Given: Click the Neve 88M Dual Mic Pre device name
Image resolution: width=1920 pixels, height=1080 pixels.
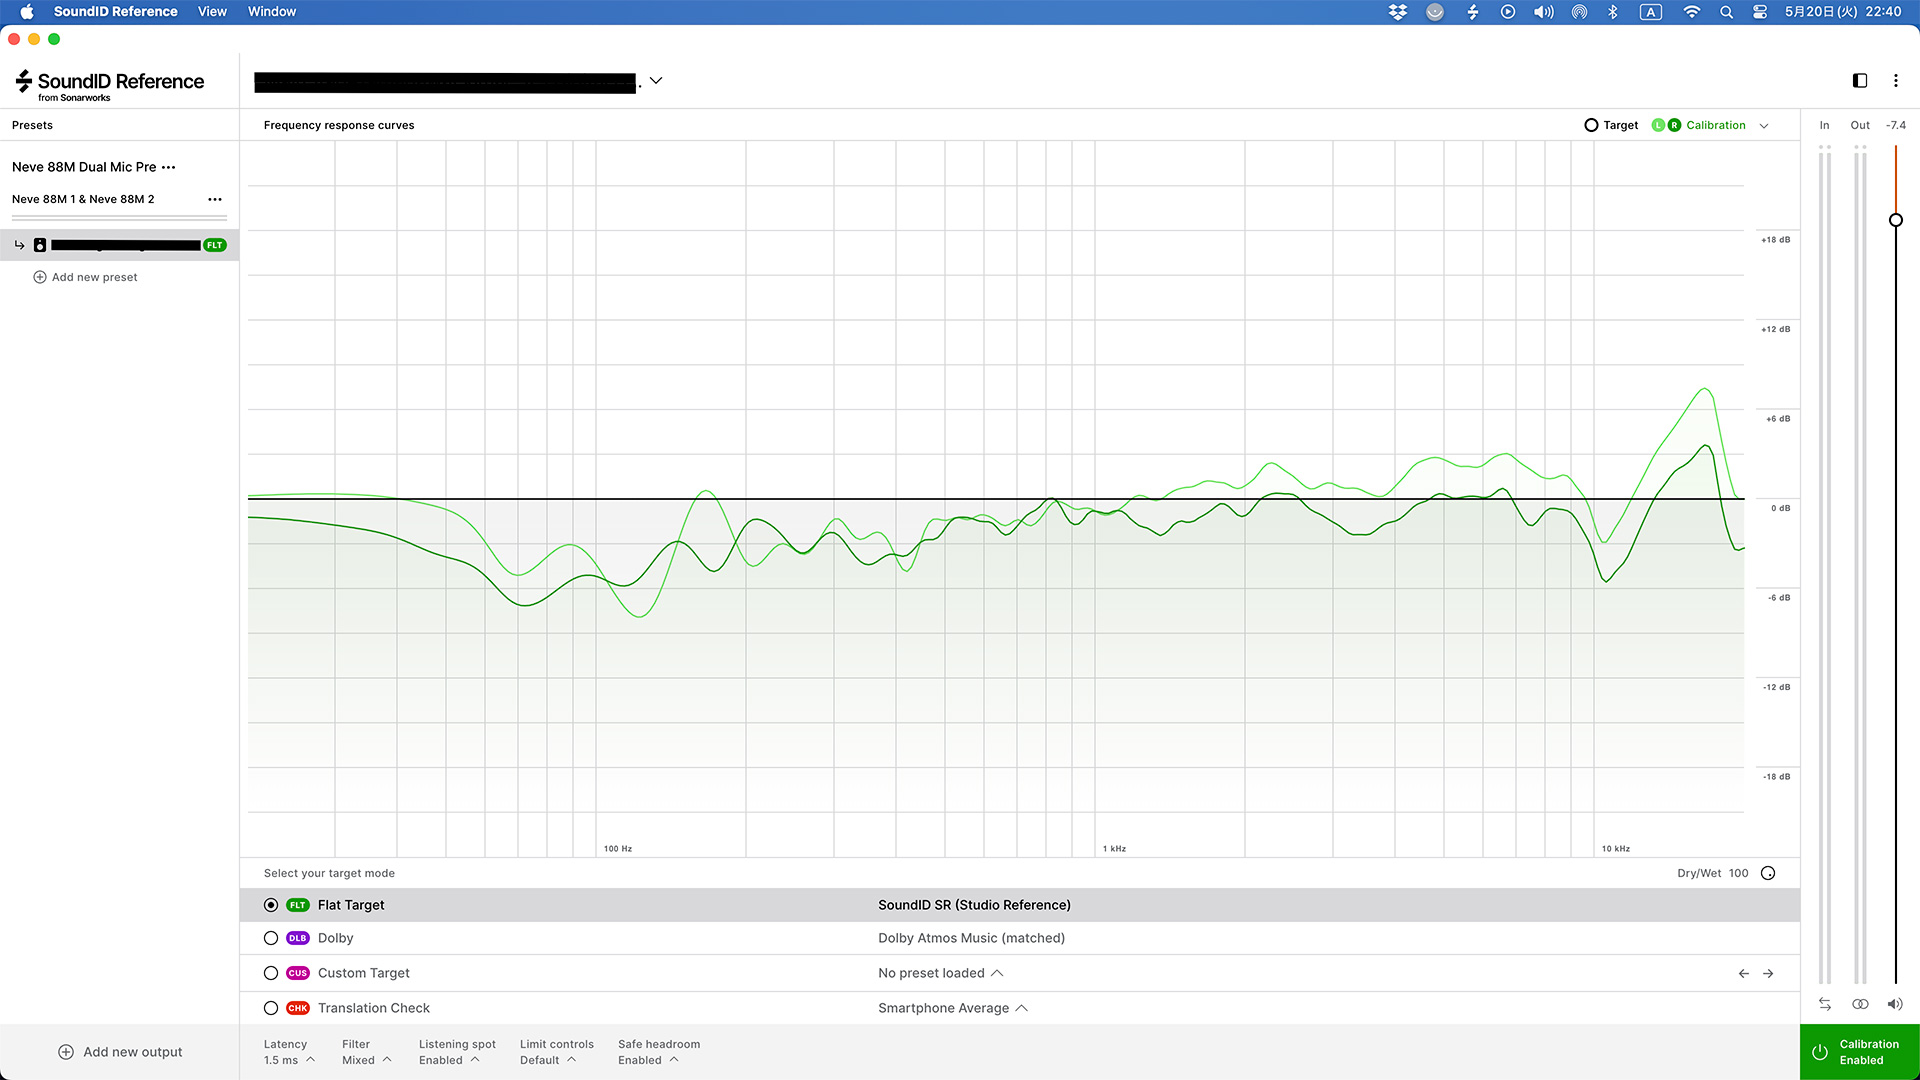Looking at the screenshot, I should point(84,167).
